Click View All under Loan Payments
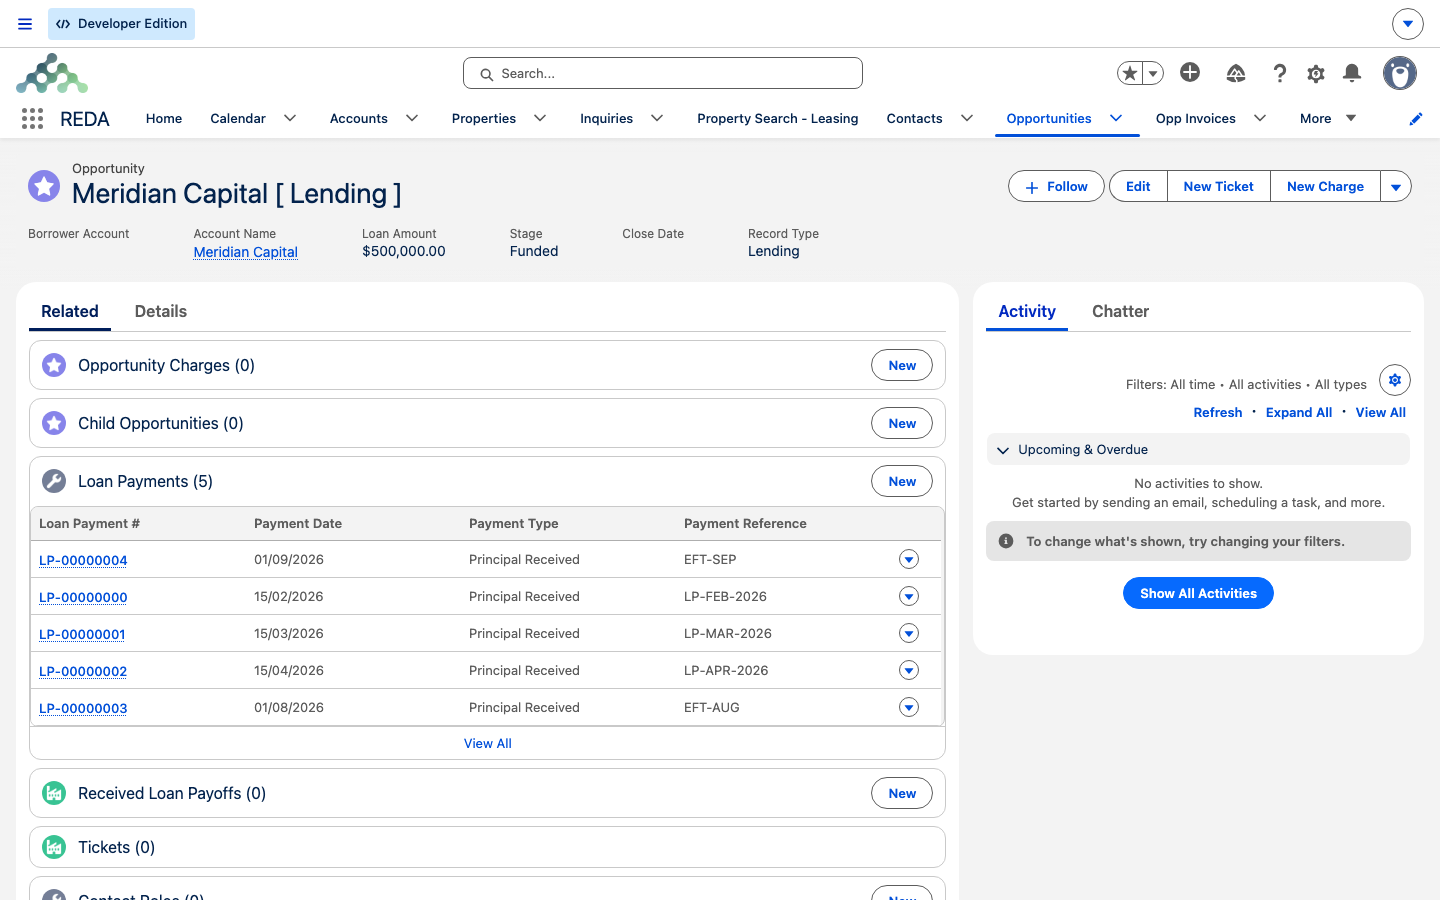1440x900 pixels. point(488,743)
